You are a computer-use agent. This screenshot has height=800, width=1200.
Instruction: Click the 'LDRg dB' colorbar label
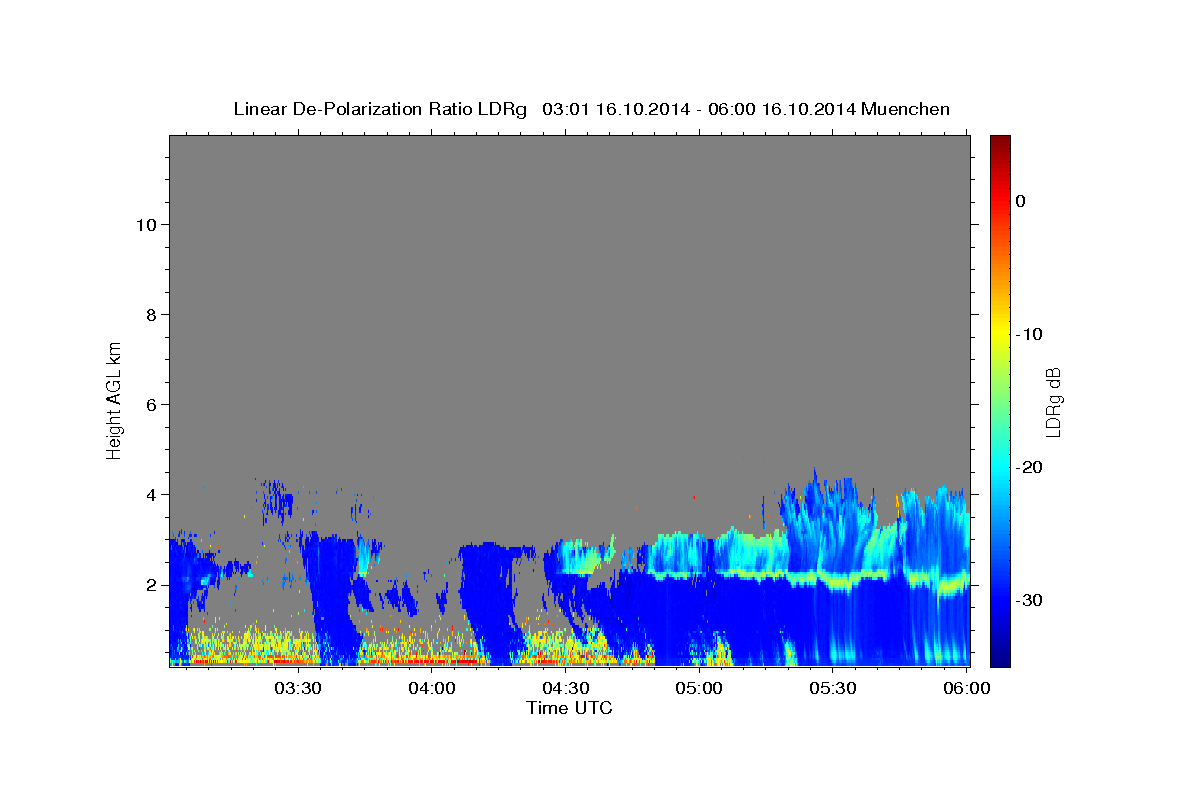point(1053,402)
